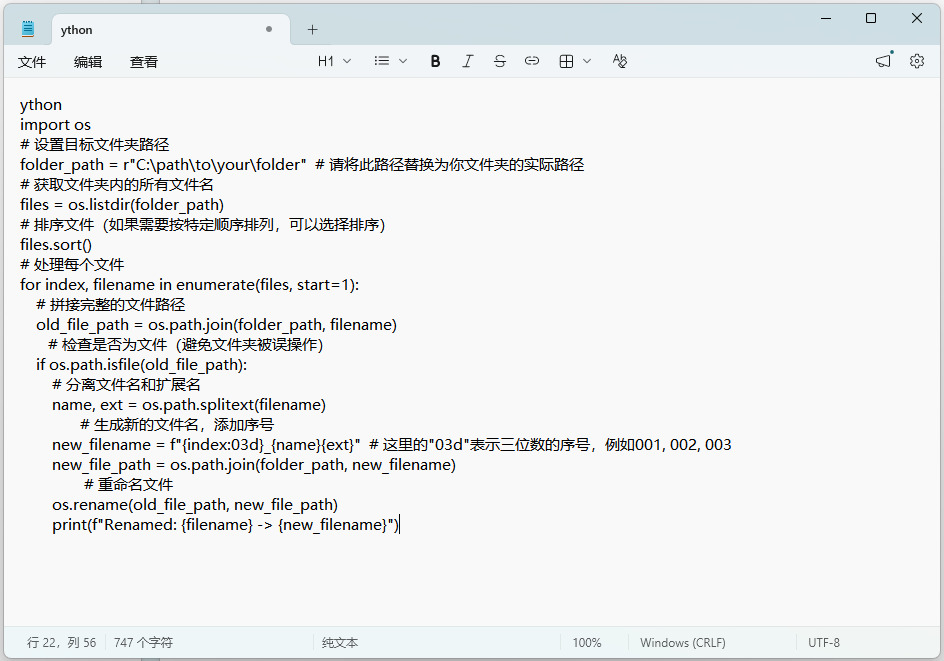Expand the table dropdown arrow
944x661 pixels.
(587, 61)
